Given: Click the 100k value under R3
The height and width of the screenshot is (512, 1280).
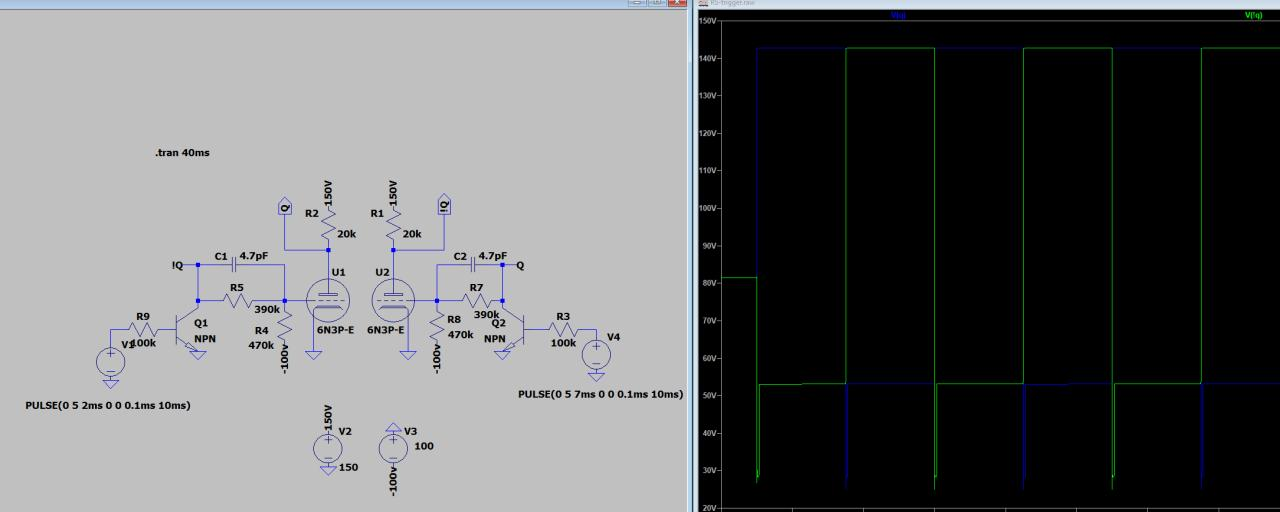Looking at the screenshot, I should 563,343.
